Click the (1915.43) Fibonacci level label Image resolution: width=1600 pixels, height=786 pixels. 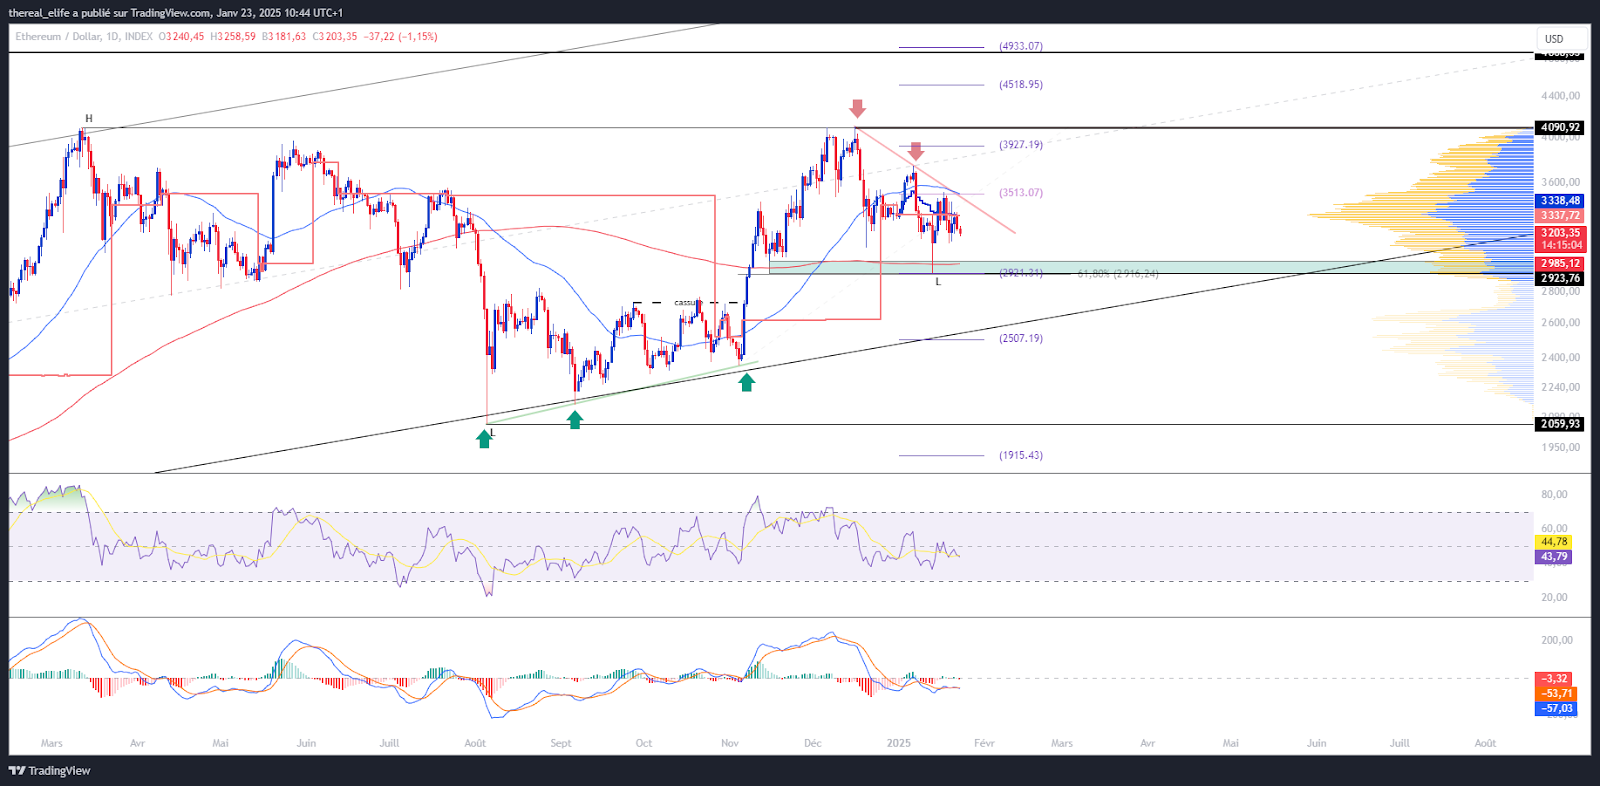[1021, 455]
